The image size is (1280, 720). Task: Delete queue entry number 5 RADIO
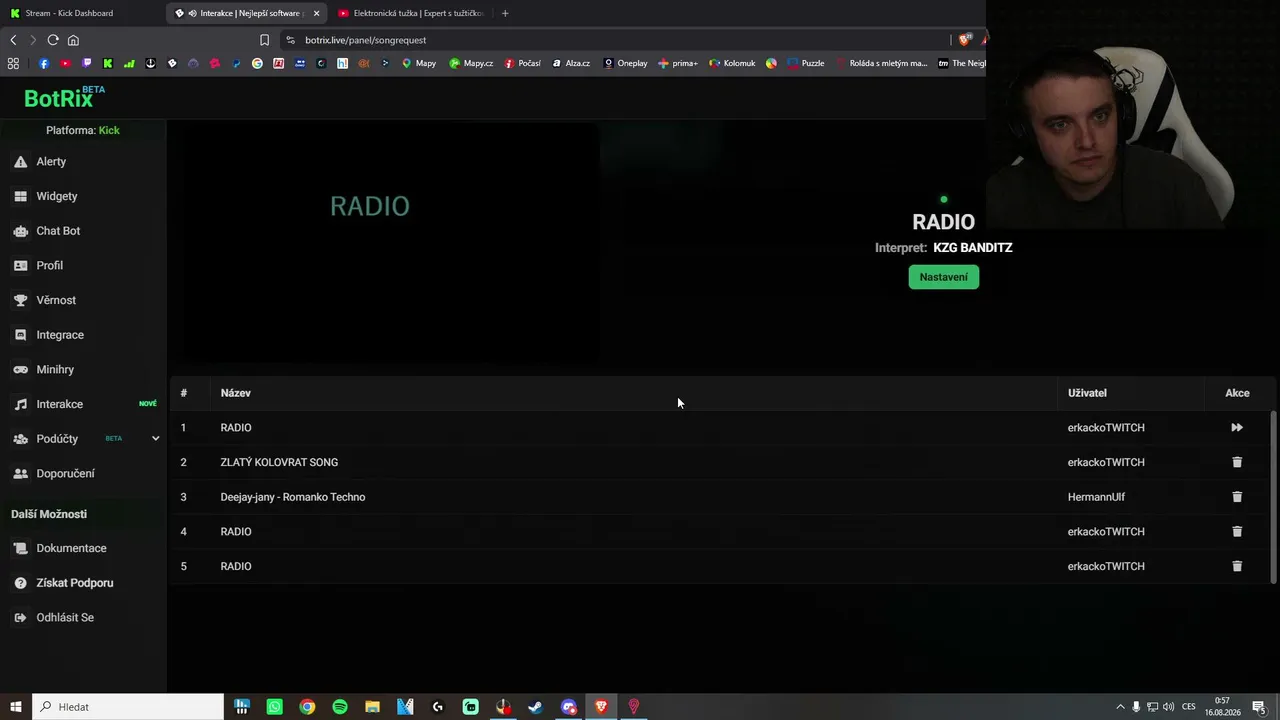1237,566
